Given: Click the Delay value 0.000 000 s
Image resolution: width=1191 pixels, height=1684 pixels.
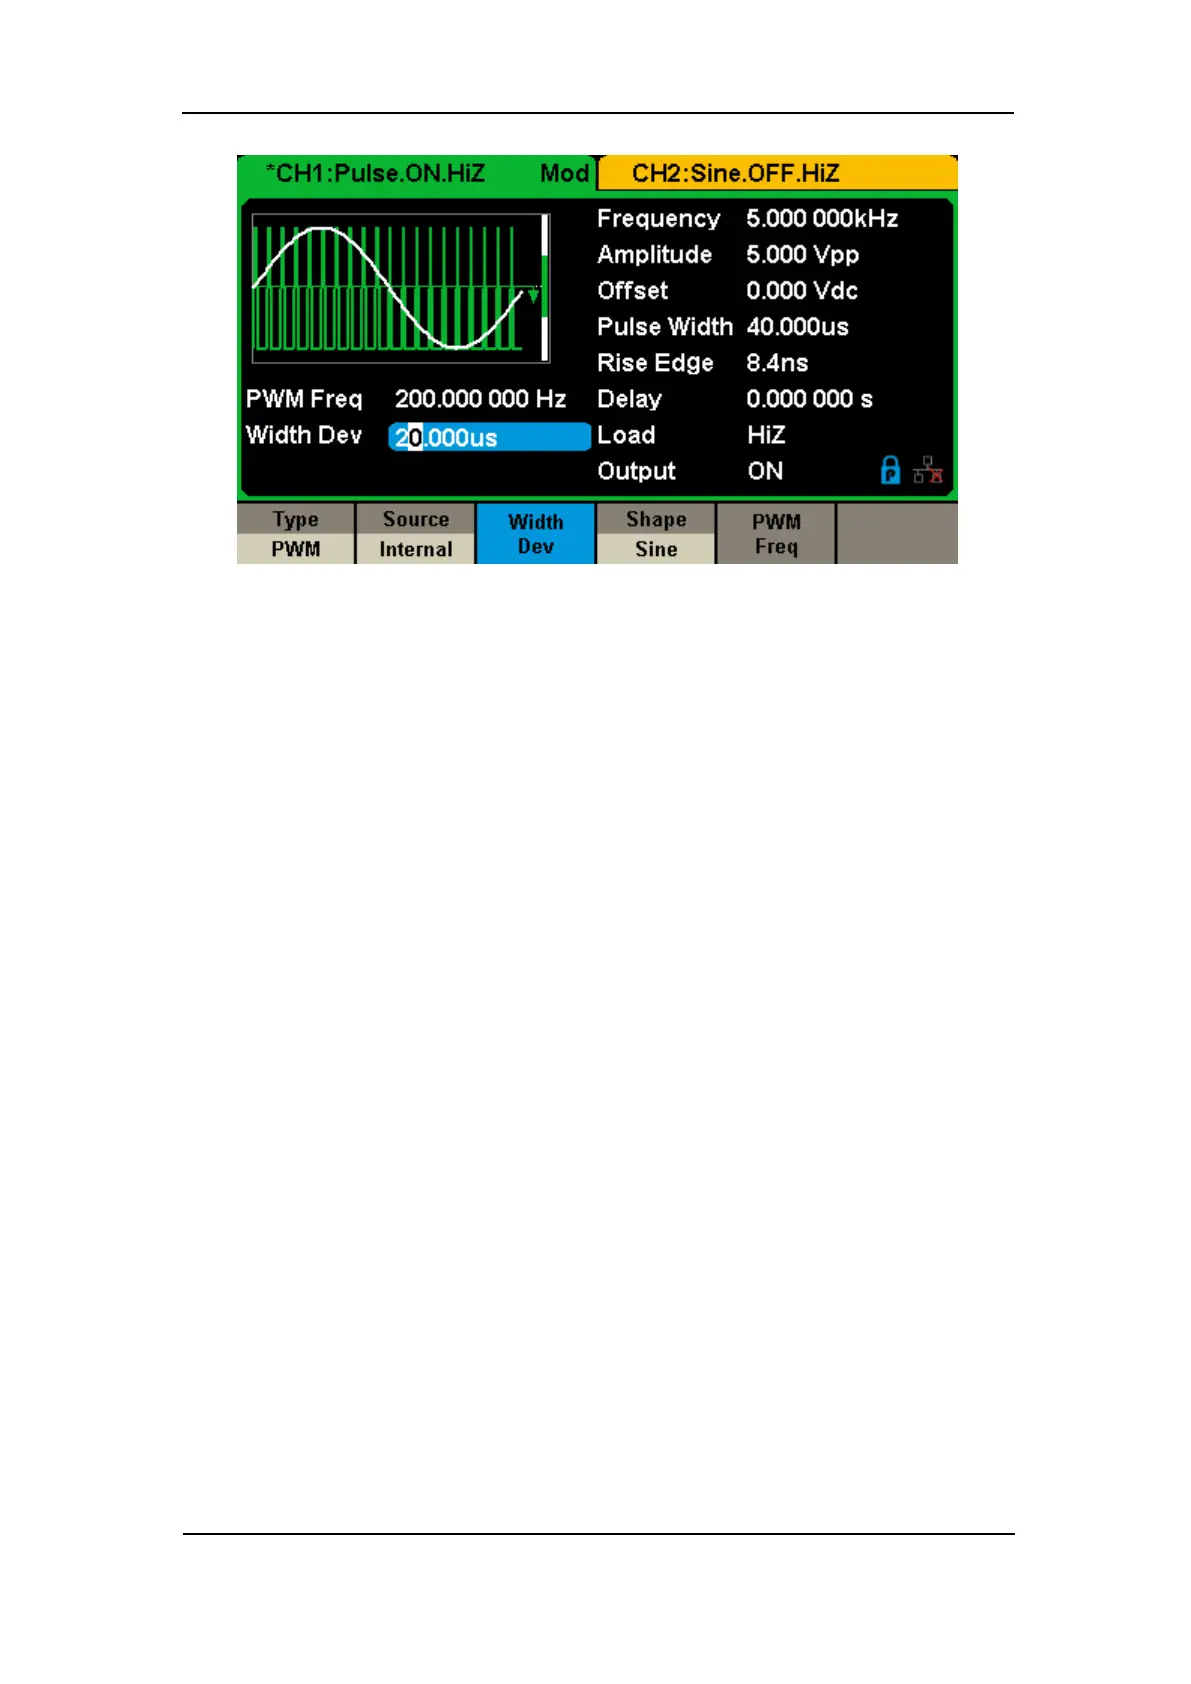Looking at the screenshot, I should [809, 399].
